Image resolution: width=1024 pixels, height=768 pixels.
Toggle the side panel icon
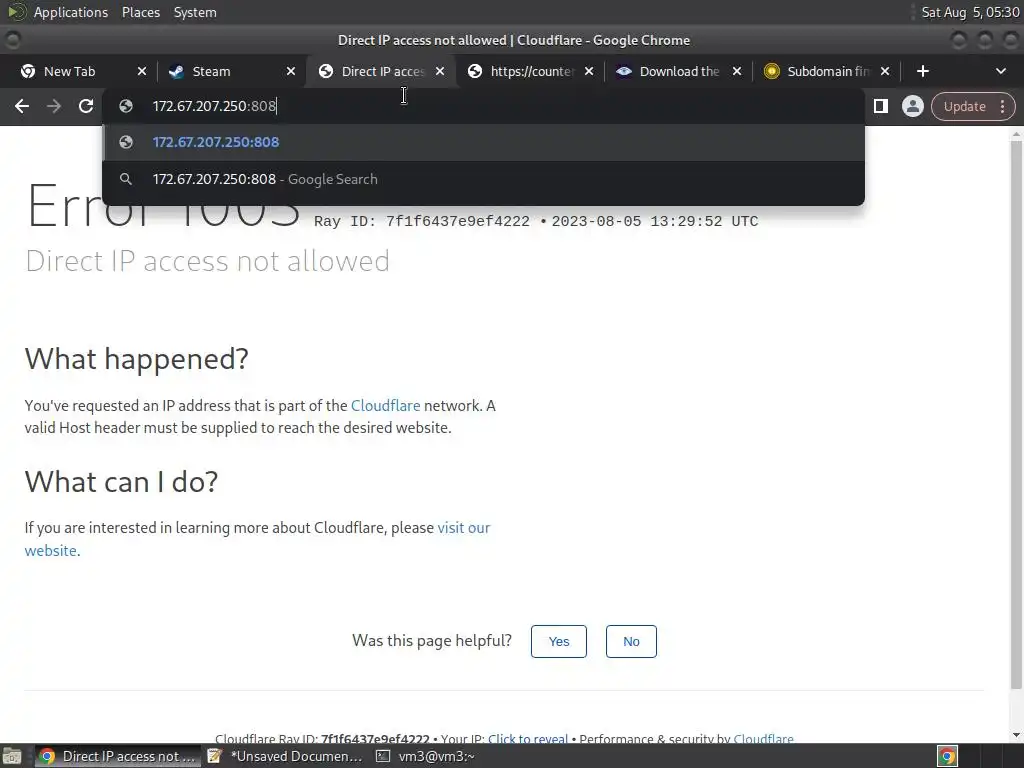tap(880, 106)
